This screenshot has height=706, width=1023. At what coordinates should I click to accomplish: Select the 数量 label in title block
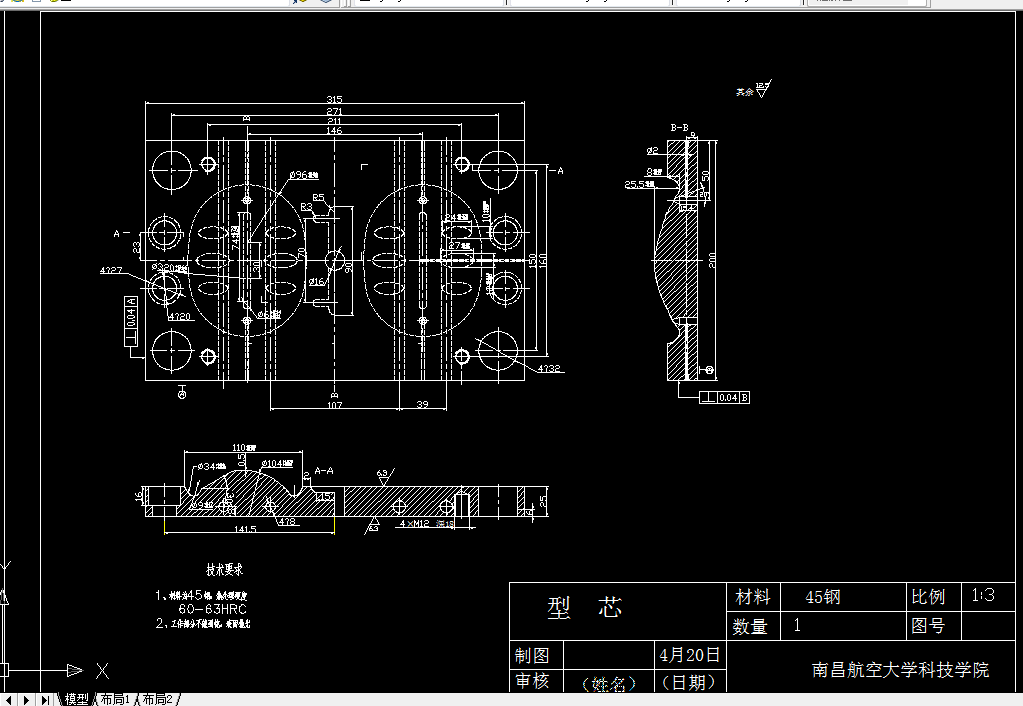[x=750, y=626]
